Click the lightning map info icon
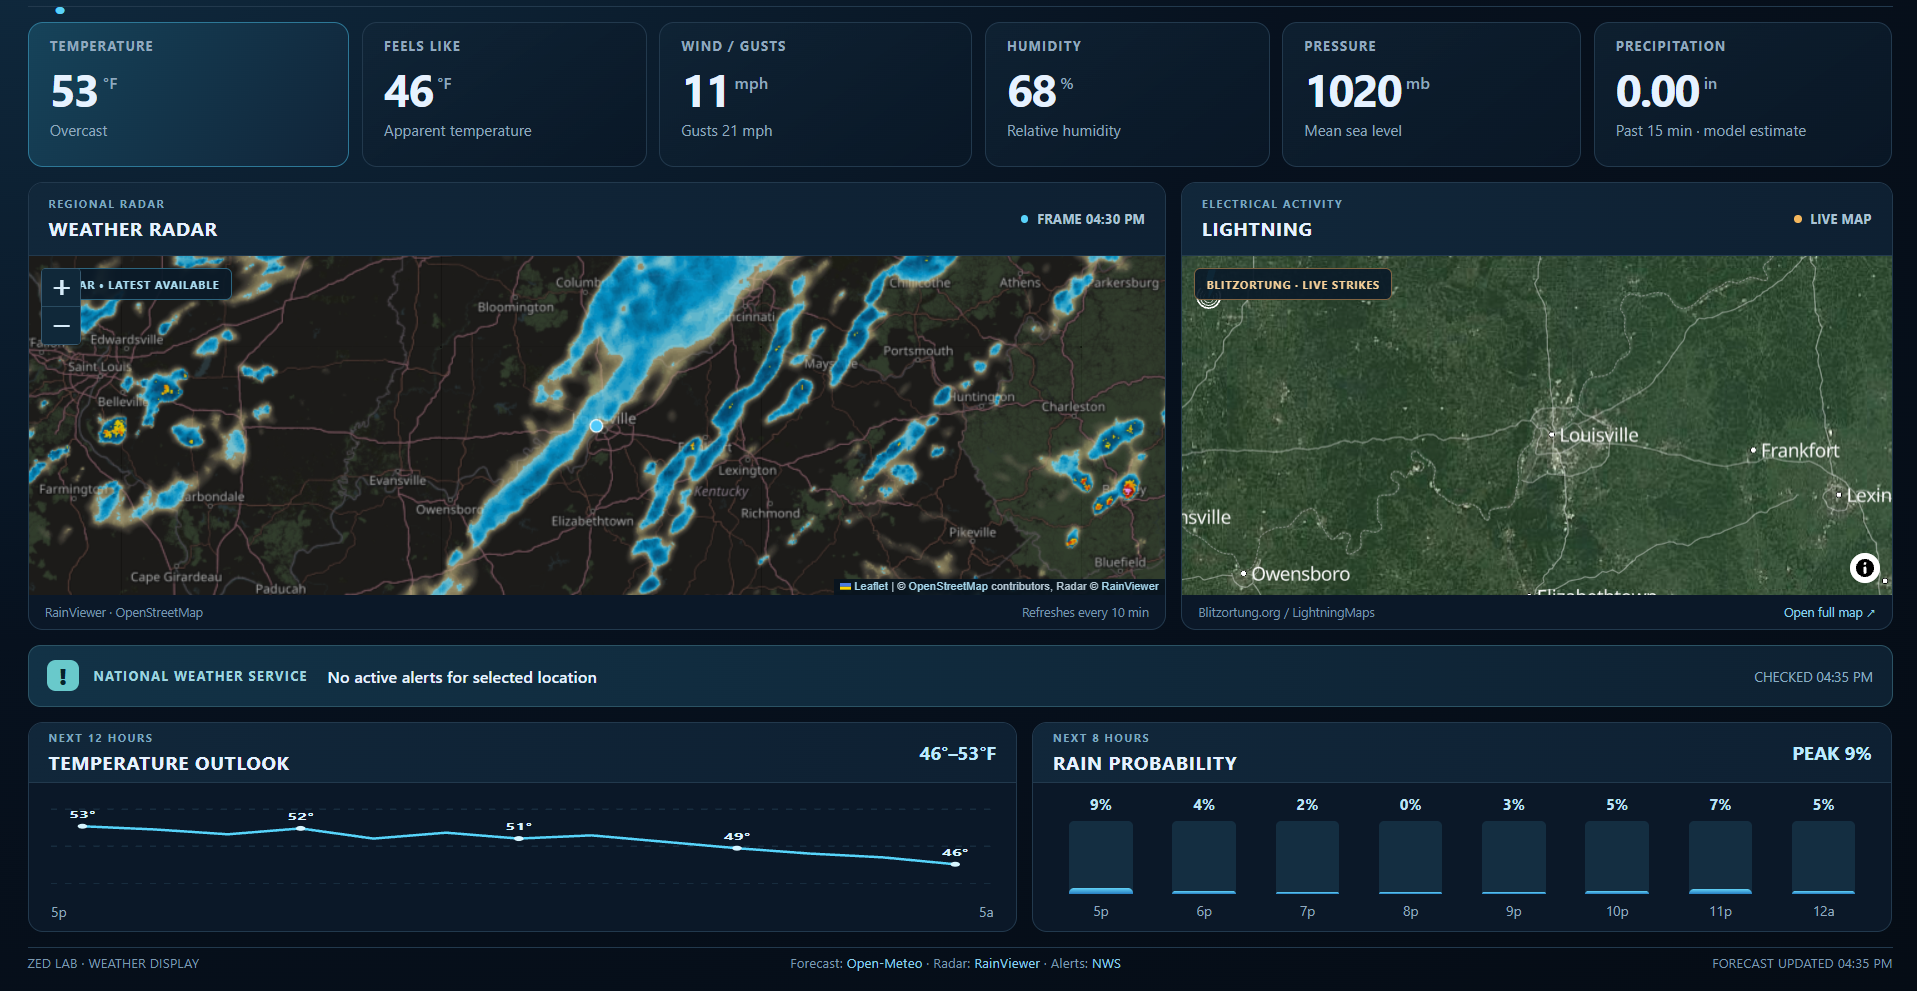 (1864, 568)
